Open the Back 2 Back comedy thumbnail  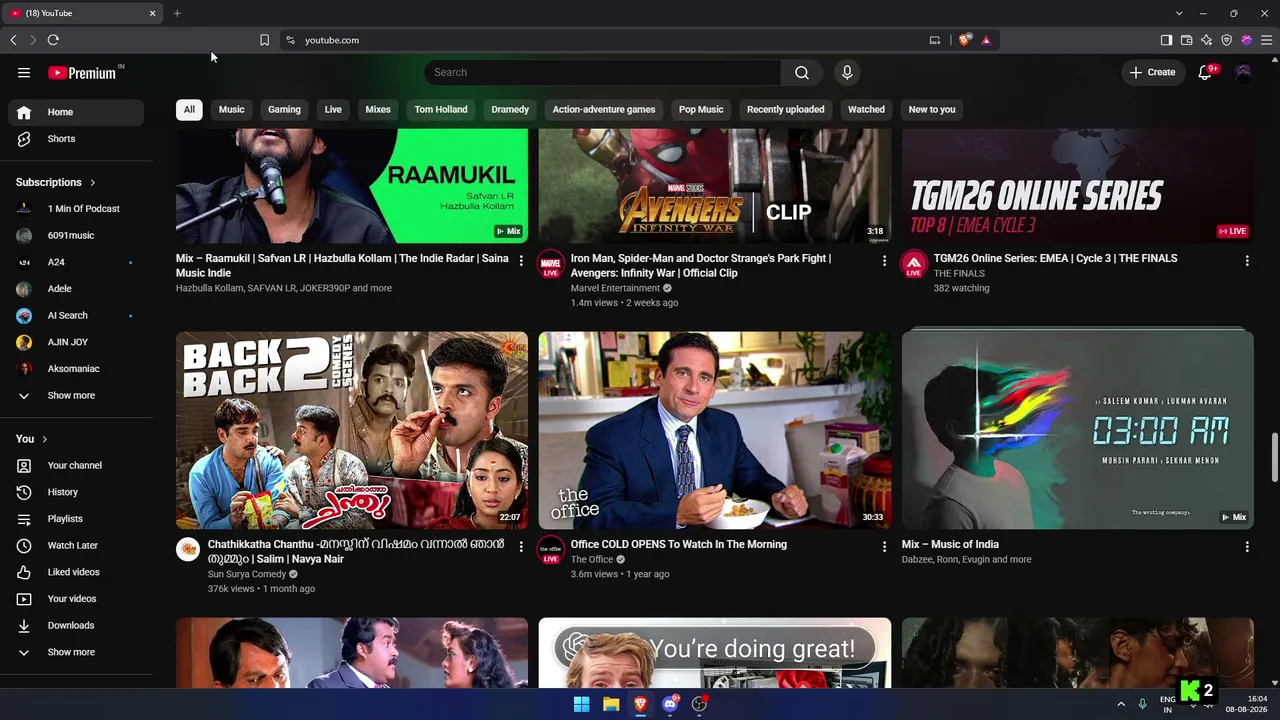[x=352, y=430]
